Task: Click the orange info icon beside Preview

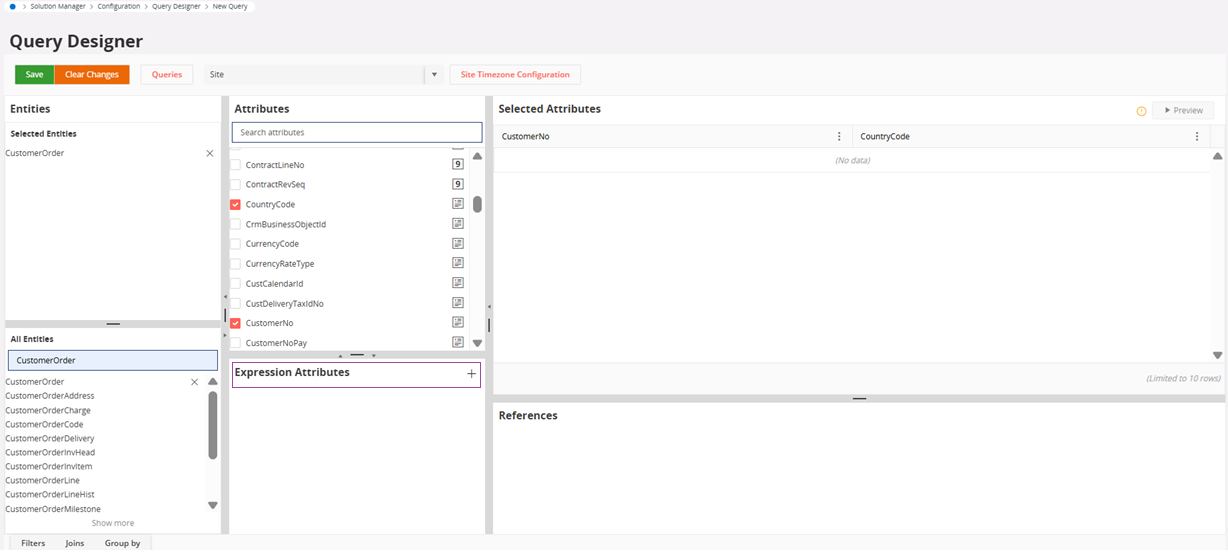Action: [1141, 111]
